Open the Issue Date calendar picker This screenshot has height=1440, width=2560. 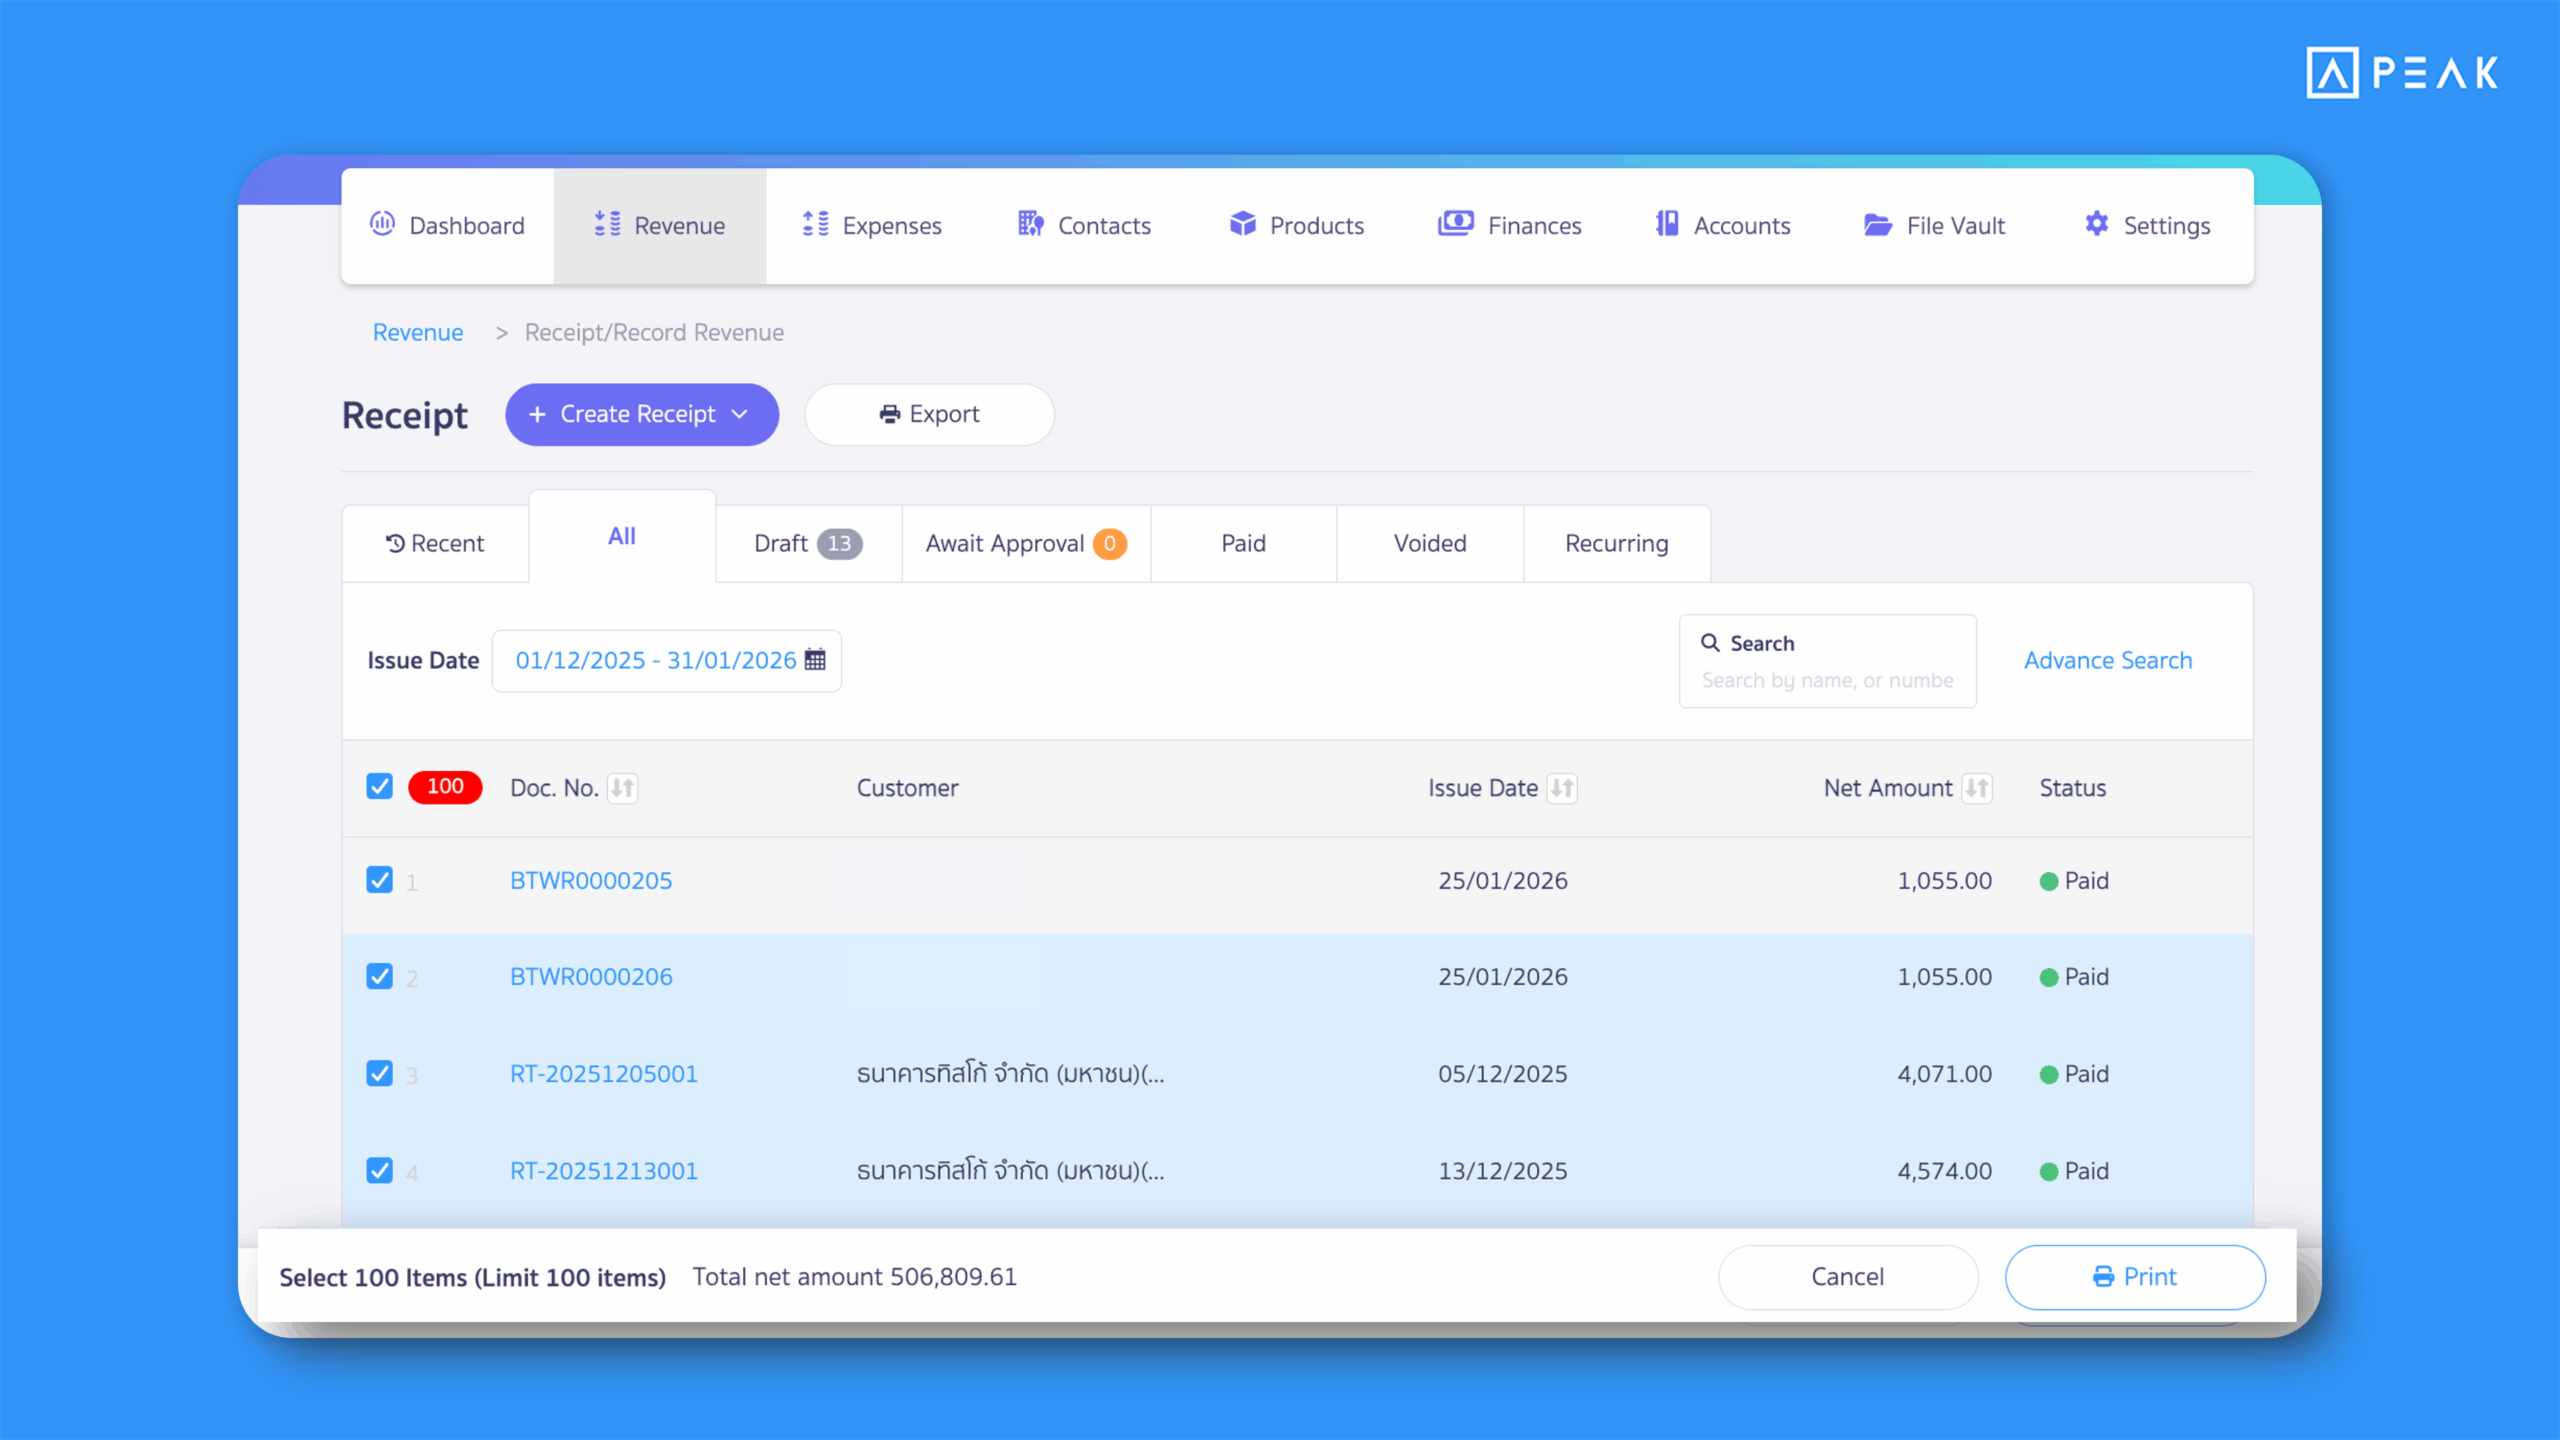click(815, 660)
